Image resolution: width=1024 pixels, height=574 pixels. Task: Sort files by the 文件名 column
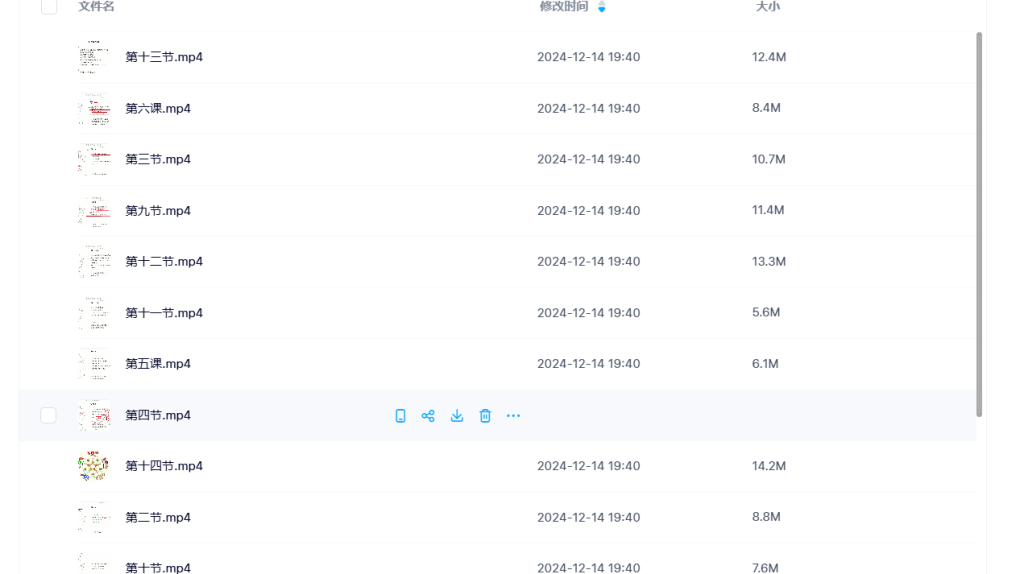(97, 7)
